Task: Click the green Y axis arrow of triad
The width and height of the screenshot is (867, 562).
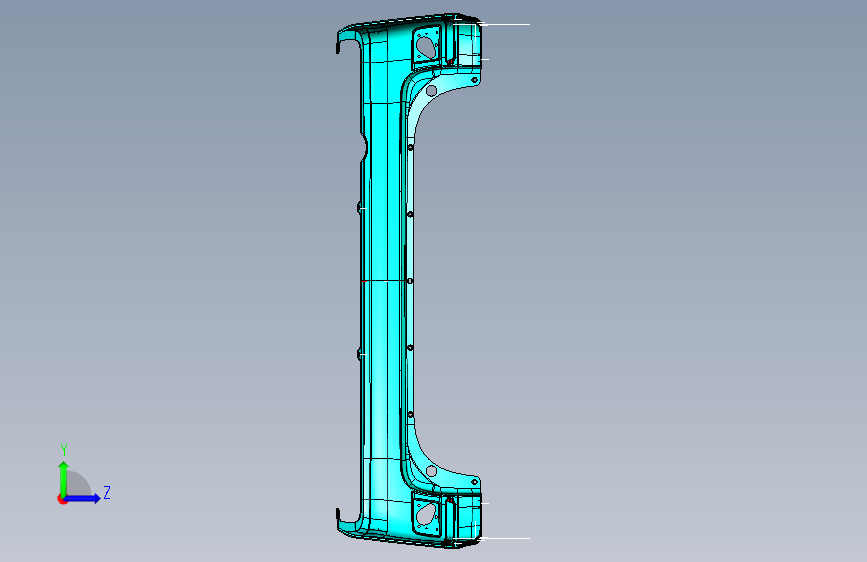Action: 64,478
